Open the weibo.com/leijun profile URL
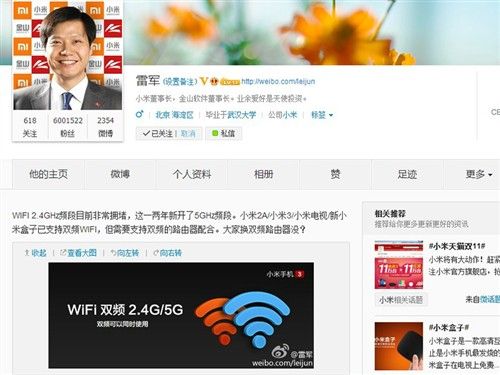The width and height of the screenshot is (500, 375). tap(278, 81)
